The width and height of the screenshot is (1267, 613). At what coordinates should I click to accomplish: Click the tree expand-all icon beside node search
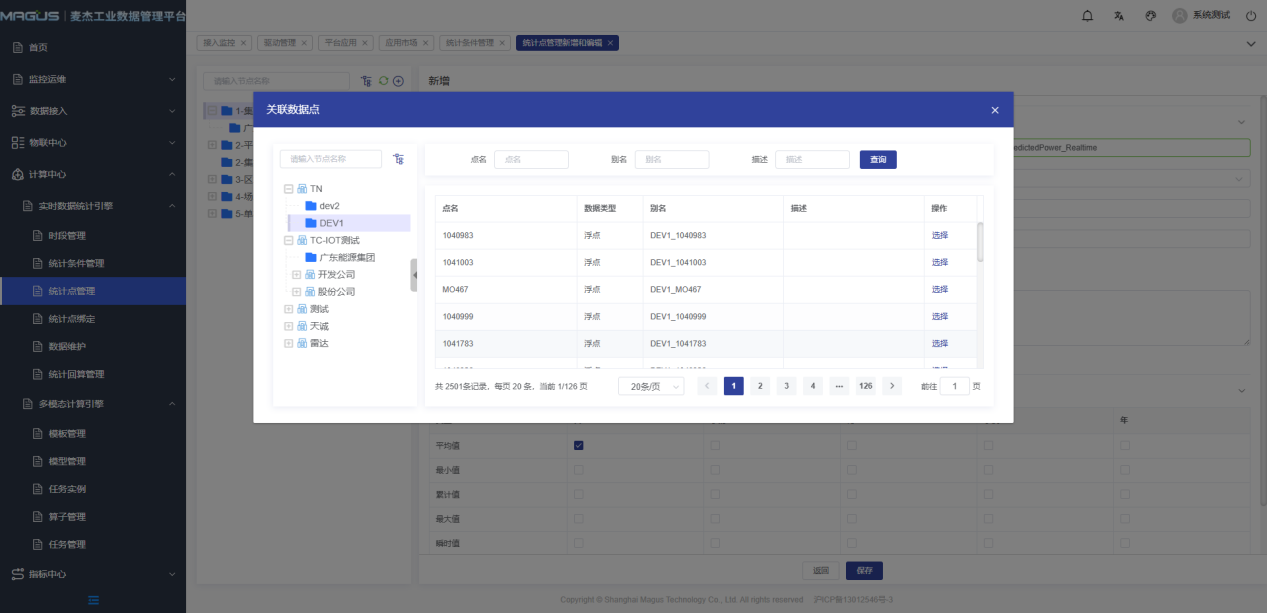(399, 159)
